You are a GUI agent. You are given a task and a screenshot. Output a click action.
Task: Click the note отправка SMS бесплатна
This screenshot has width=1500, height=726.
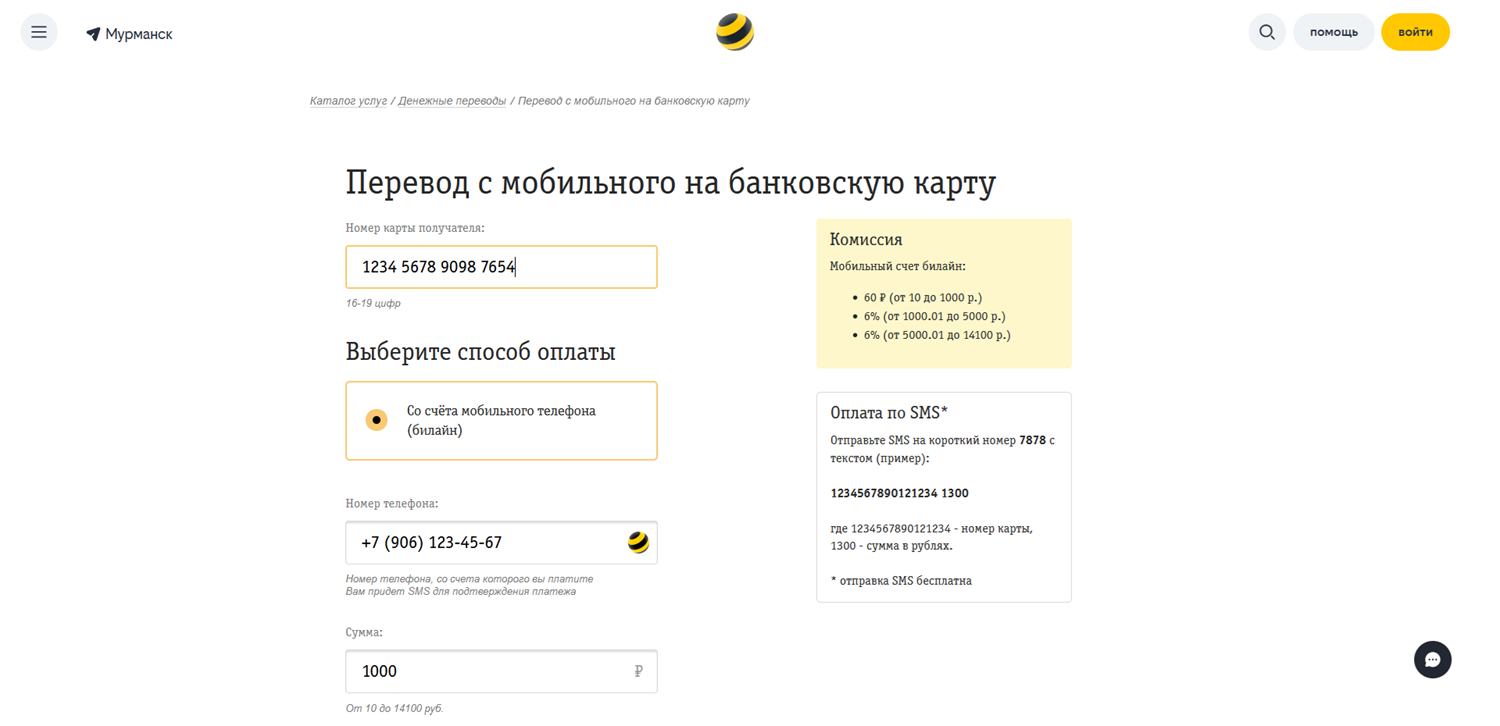tap(901, 581)
